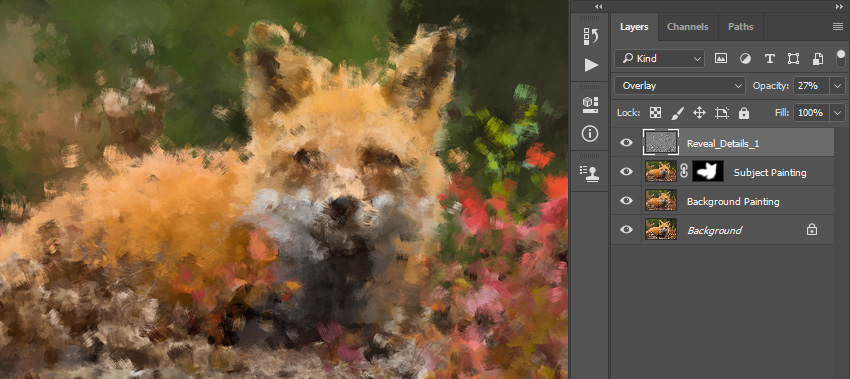This screenshot has width=850, height=379.
Task: Open the History panel icon
Action: click(x=590, y=36)
